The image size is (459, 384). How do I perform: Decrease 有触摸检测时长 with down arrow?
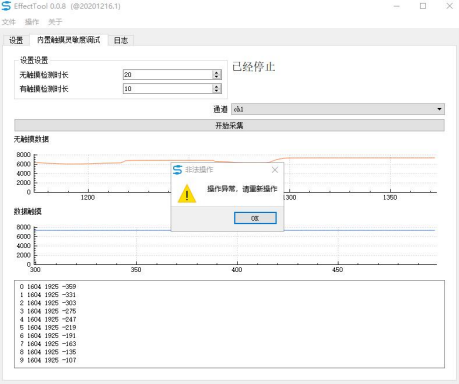point(217,91)
